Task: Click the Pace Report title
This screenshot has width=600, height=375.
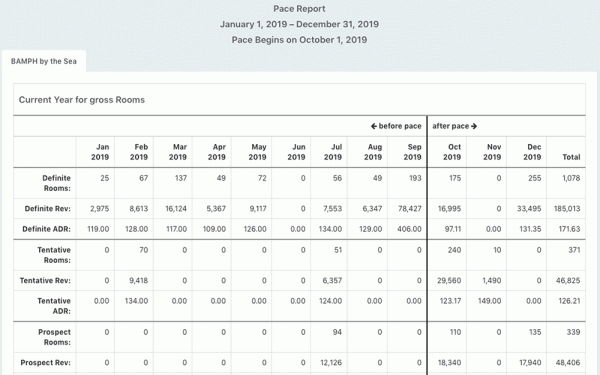Action: (299, 9)
